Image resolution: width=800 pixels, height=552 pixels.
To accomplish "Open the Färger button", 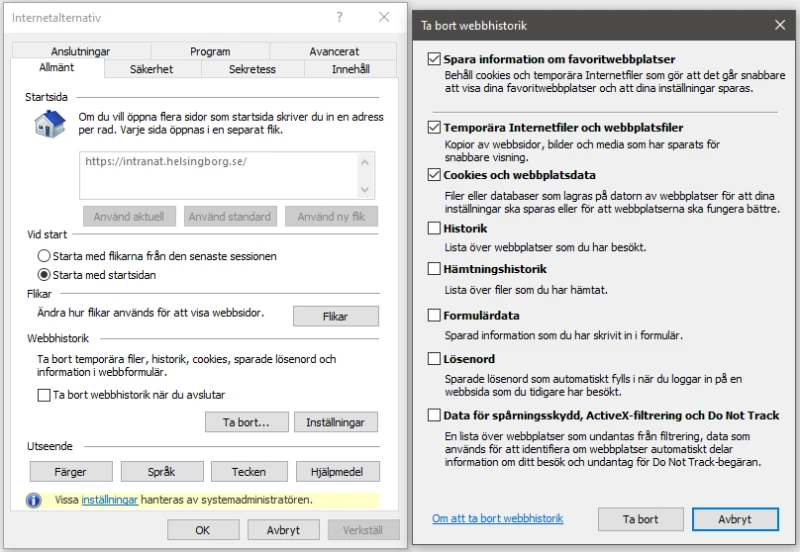I will pyautogui.click(x=71, y=472).
